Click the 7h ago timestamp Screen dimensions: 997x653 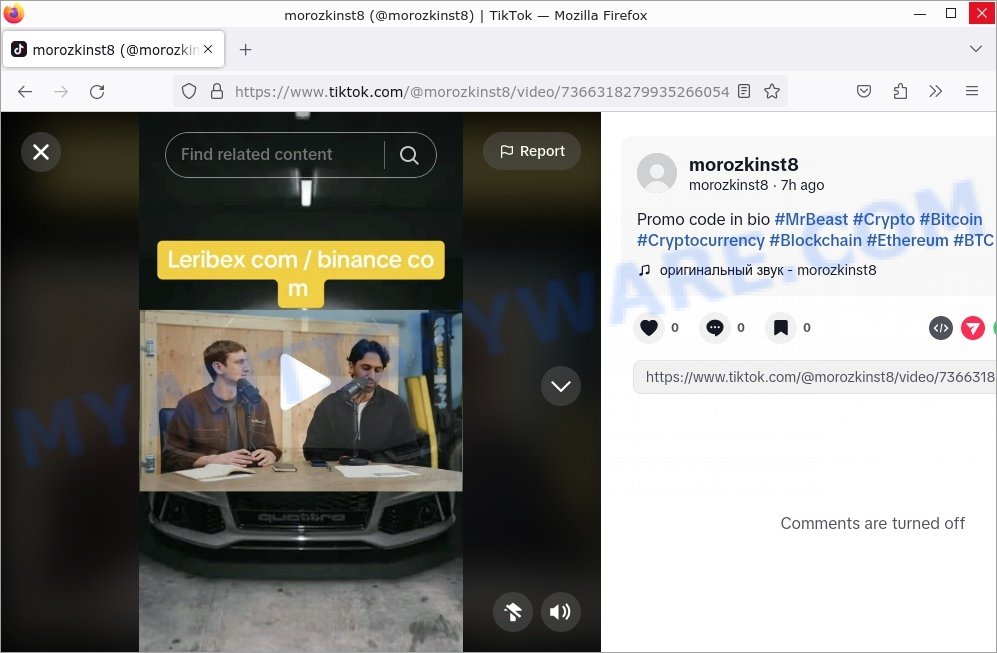click(802, 185)
